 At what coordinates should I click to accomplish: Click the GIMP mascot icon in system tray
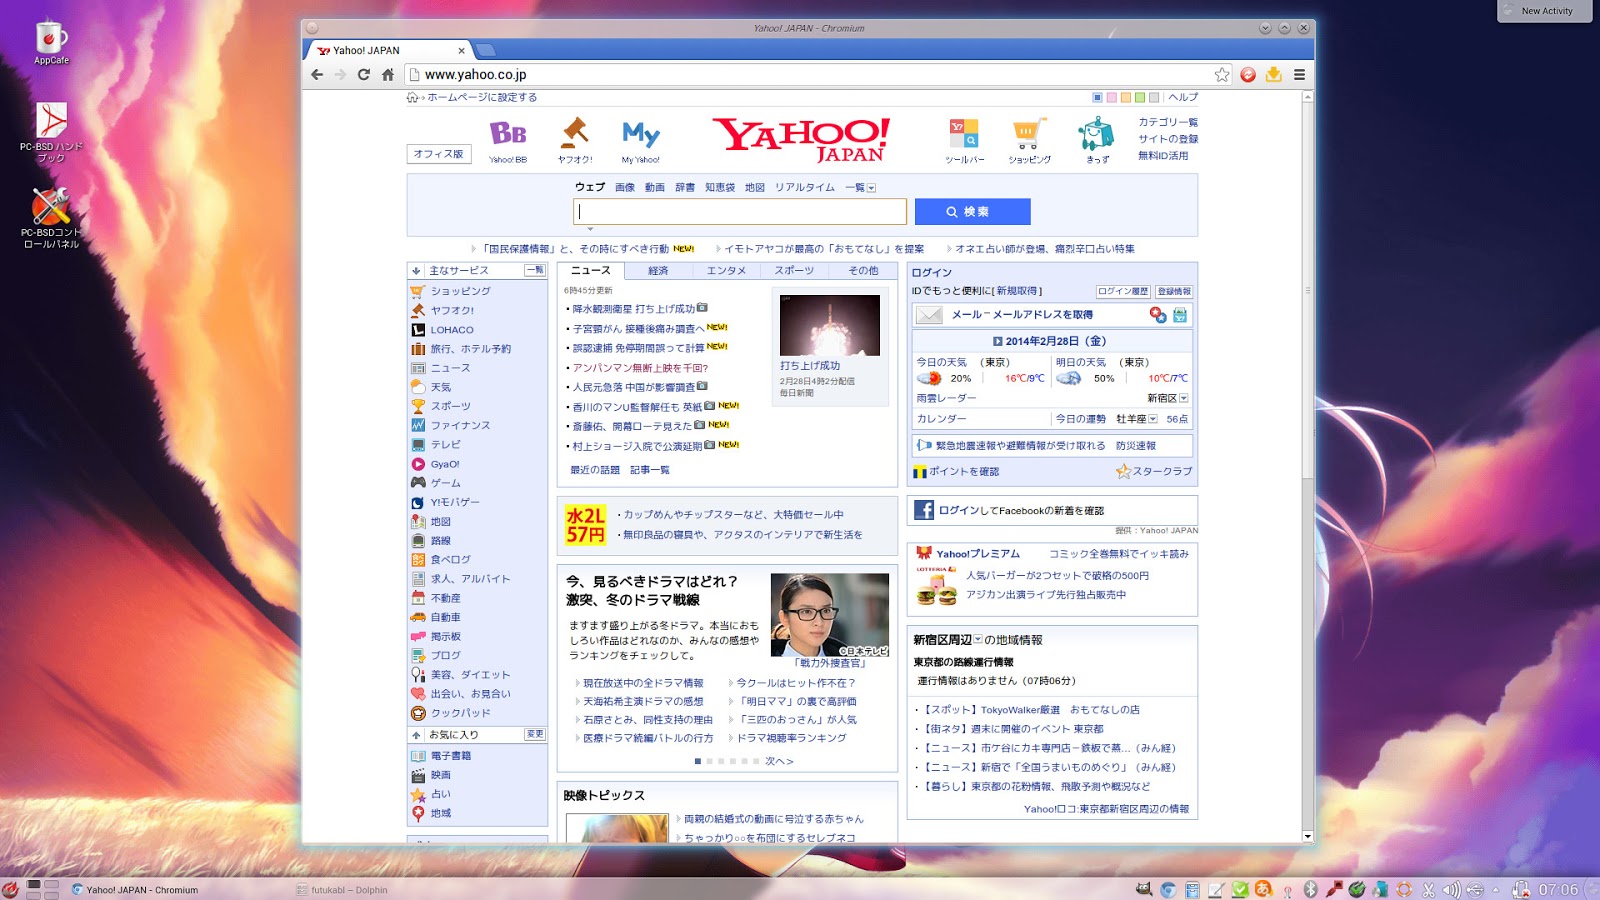pyautogui.click(x=1144, y=889)
